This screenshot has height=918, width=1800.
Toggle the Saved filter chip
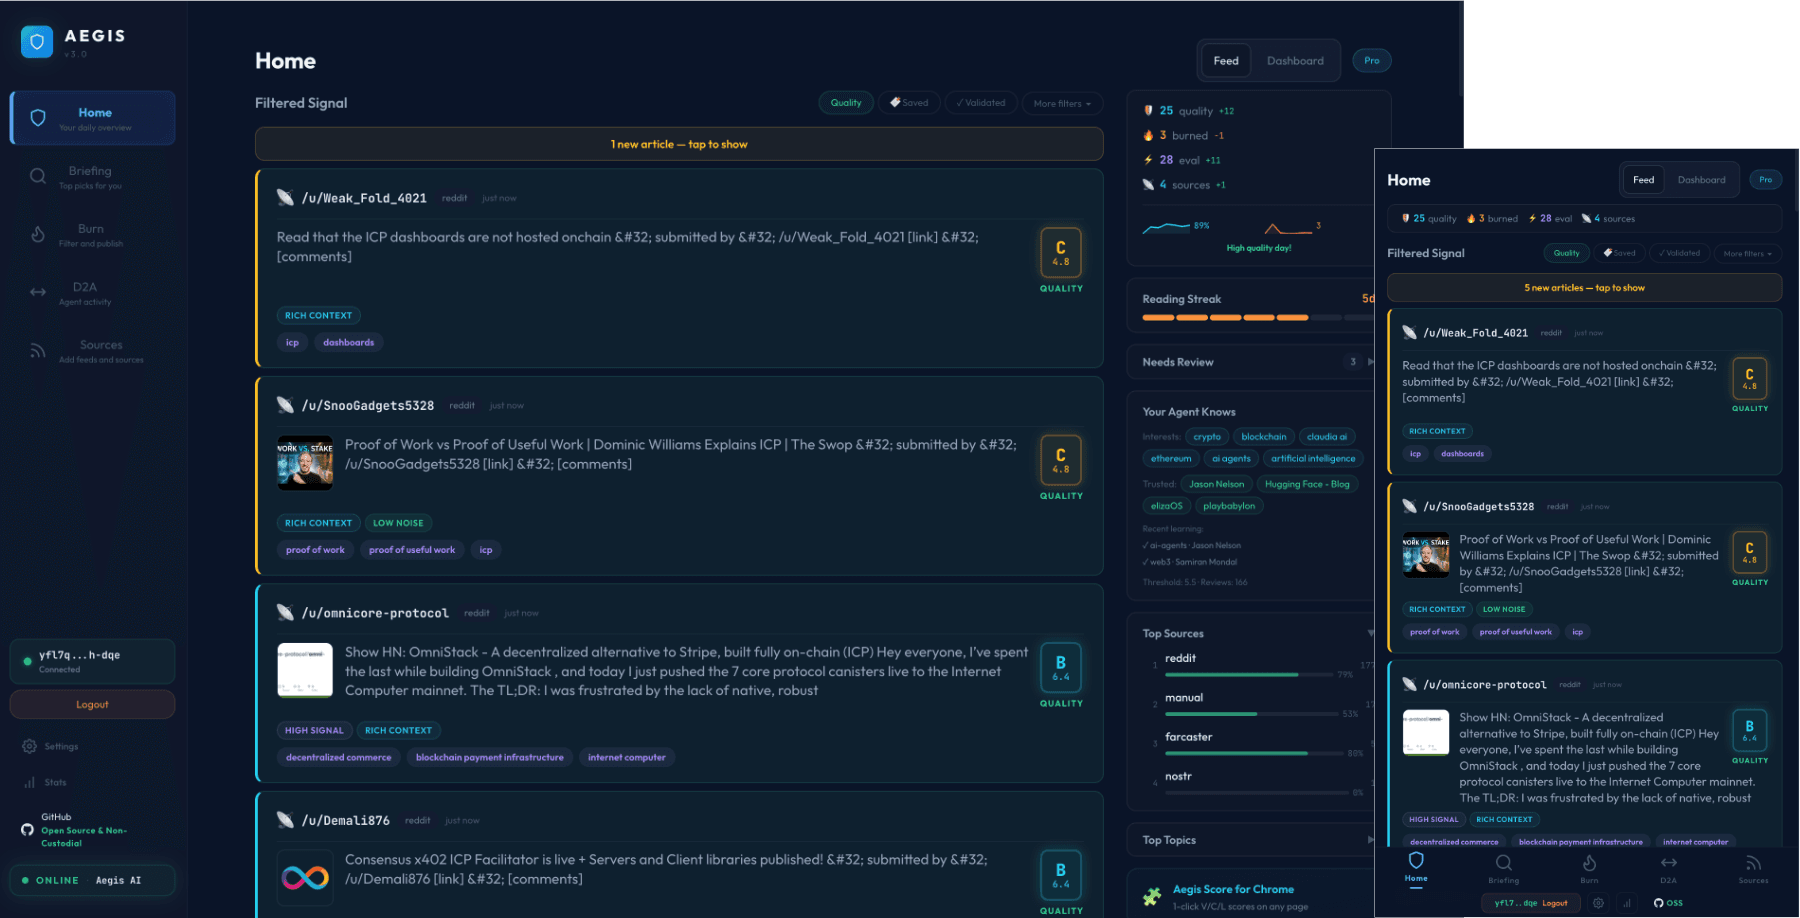coord(909,103)
